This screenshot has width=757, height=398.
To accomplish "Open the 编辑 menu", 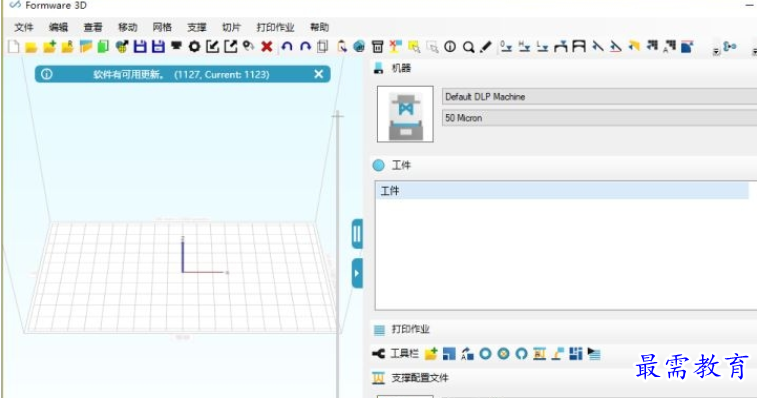I will click(x=58, y=28).
